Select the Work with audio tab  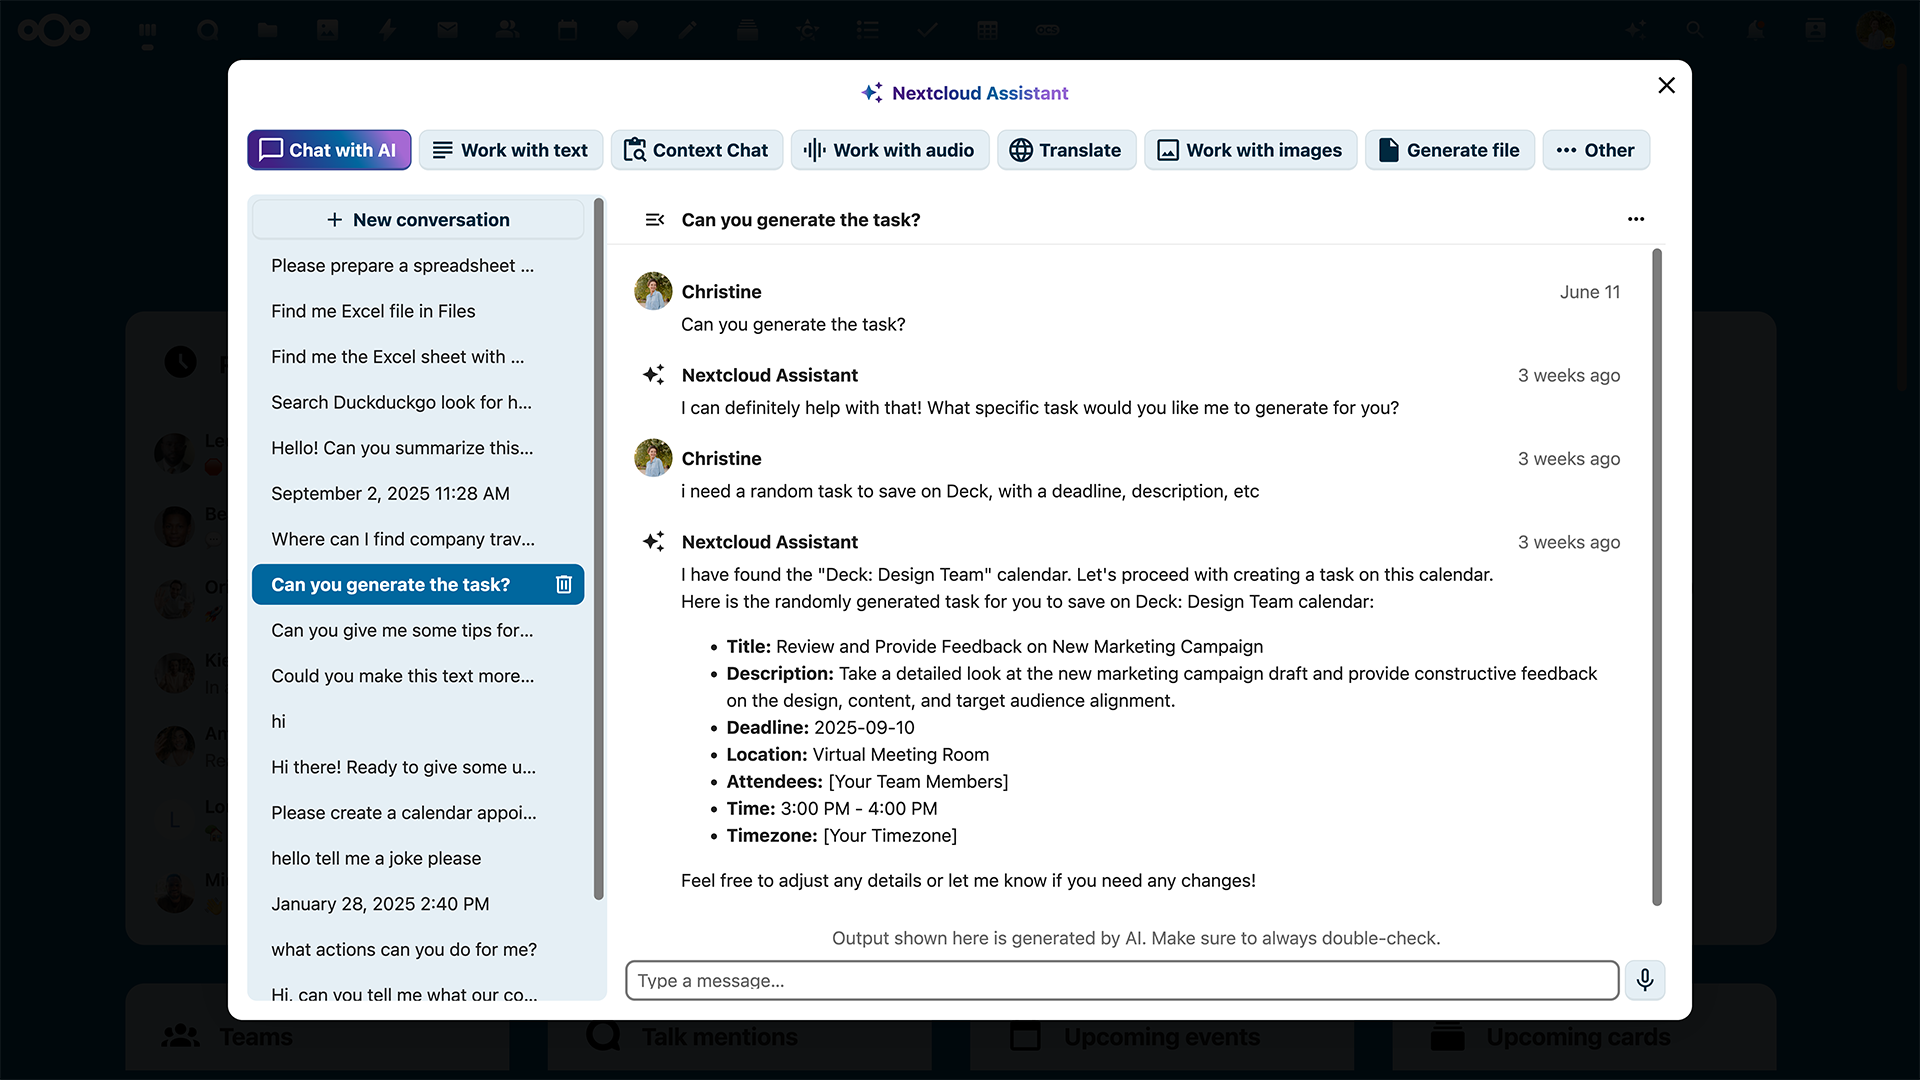click(890, 150)
